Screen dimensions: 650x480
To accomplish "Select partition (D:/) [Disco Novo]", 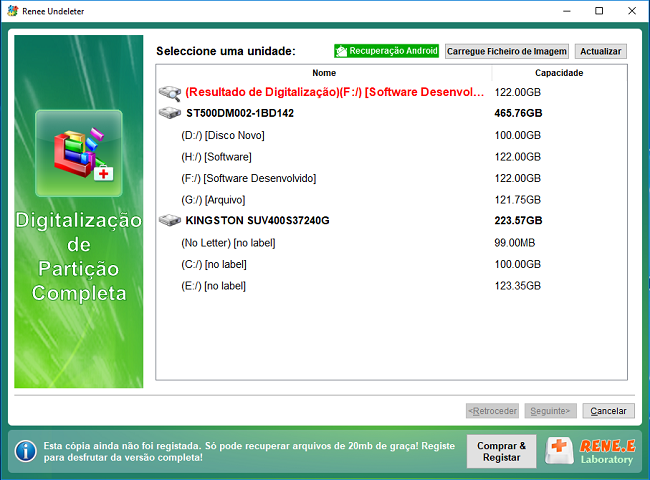I will point(391,135).
